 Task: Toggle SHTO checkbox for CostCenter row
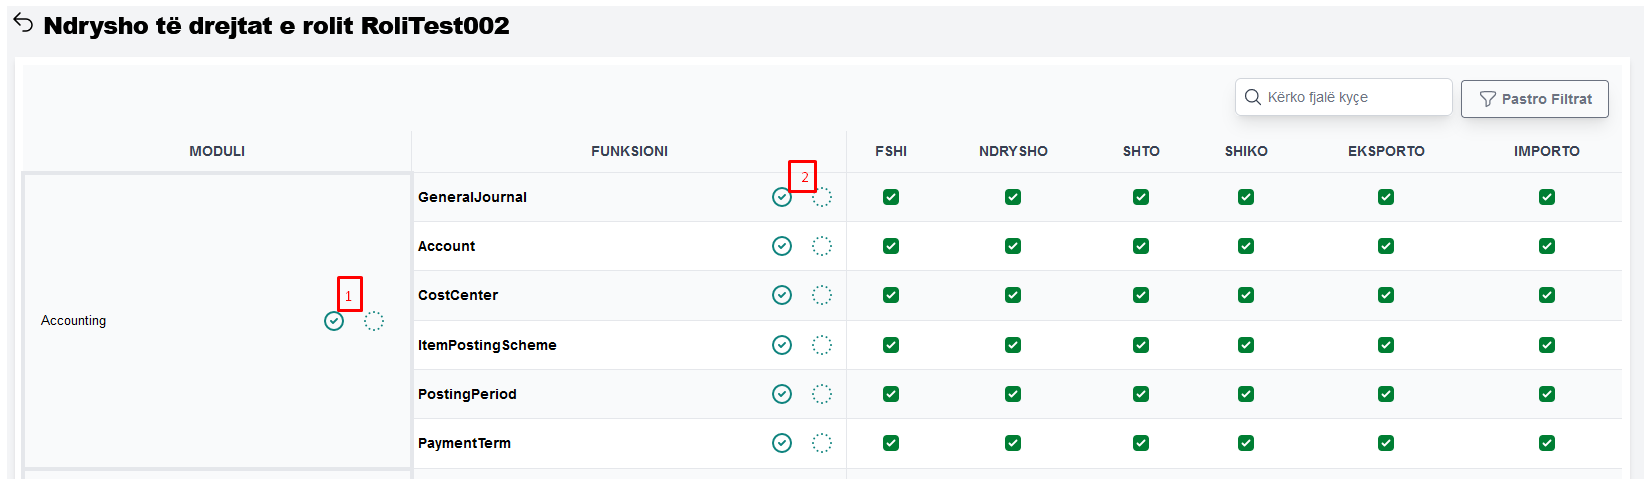(x=1141, y=295)
